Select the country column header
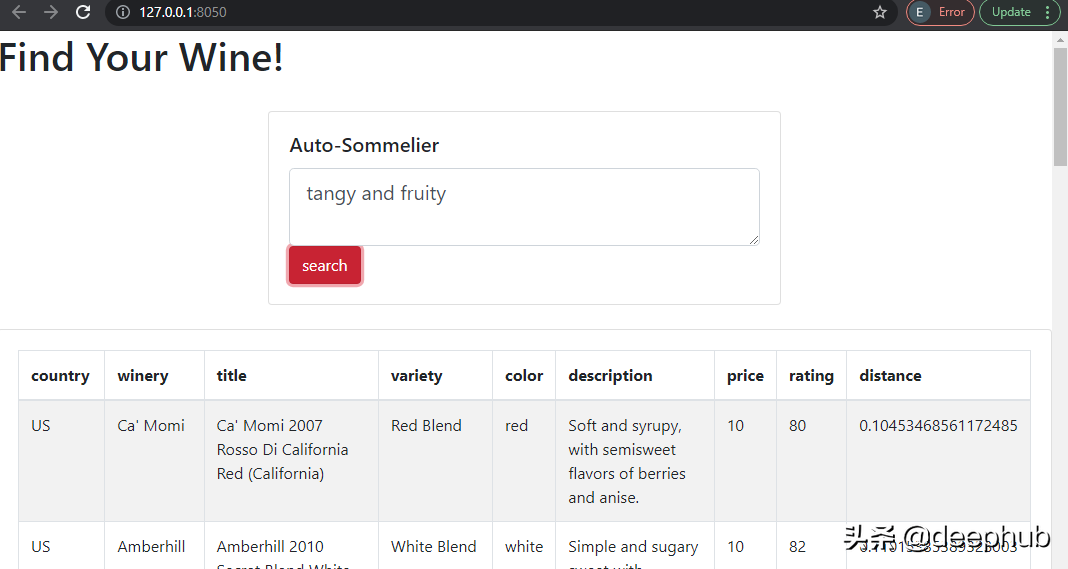1068x569 pixels. [61, 375]
